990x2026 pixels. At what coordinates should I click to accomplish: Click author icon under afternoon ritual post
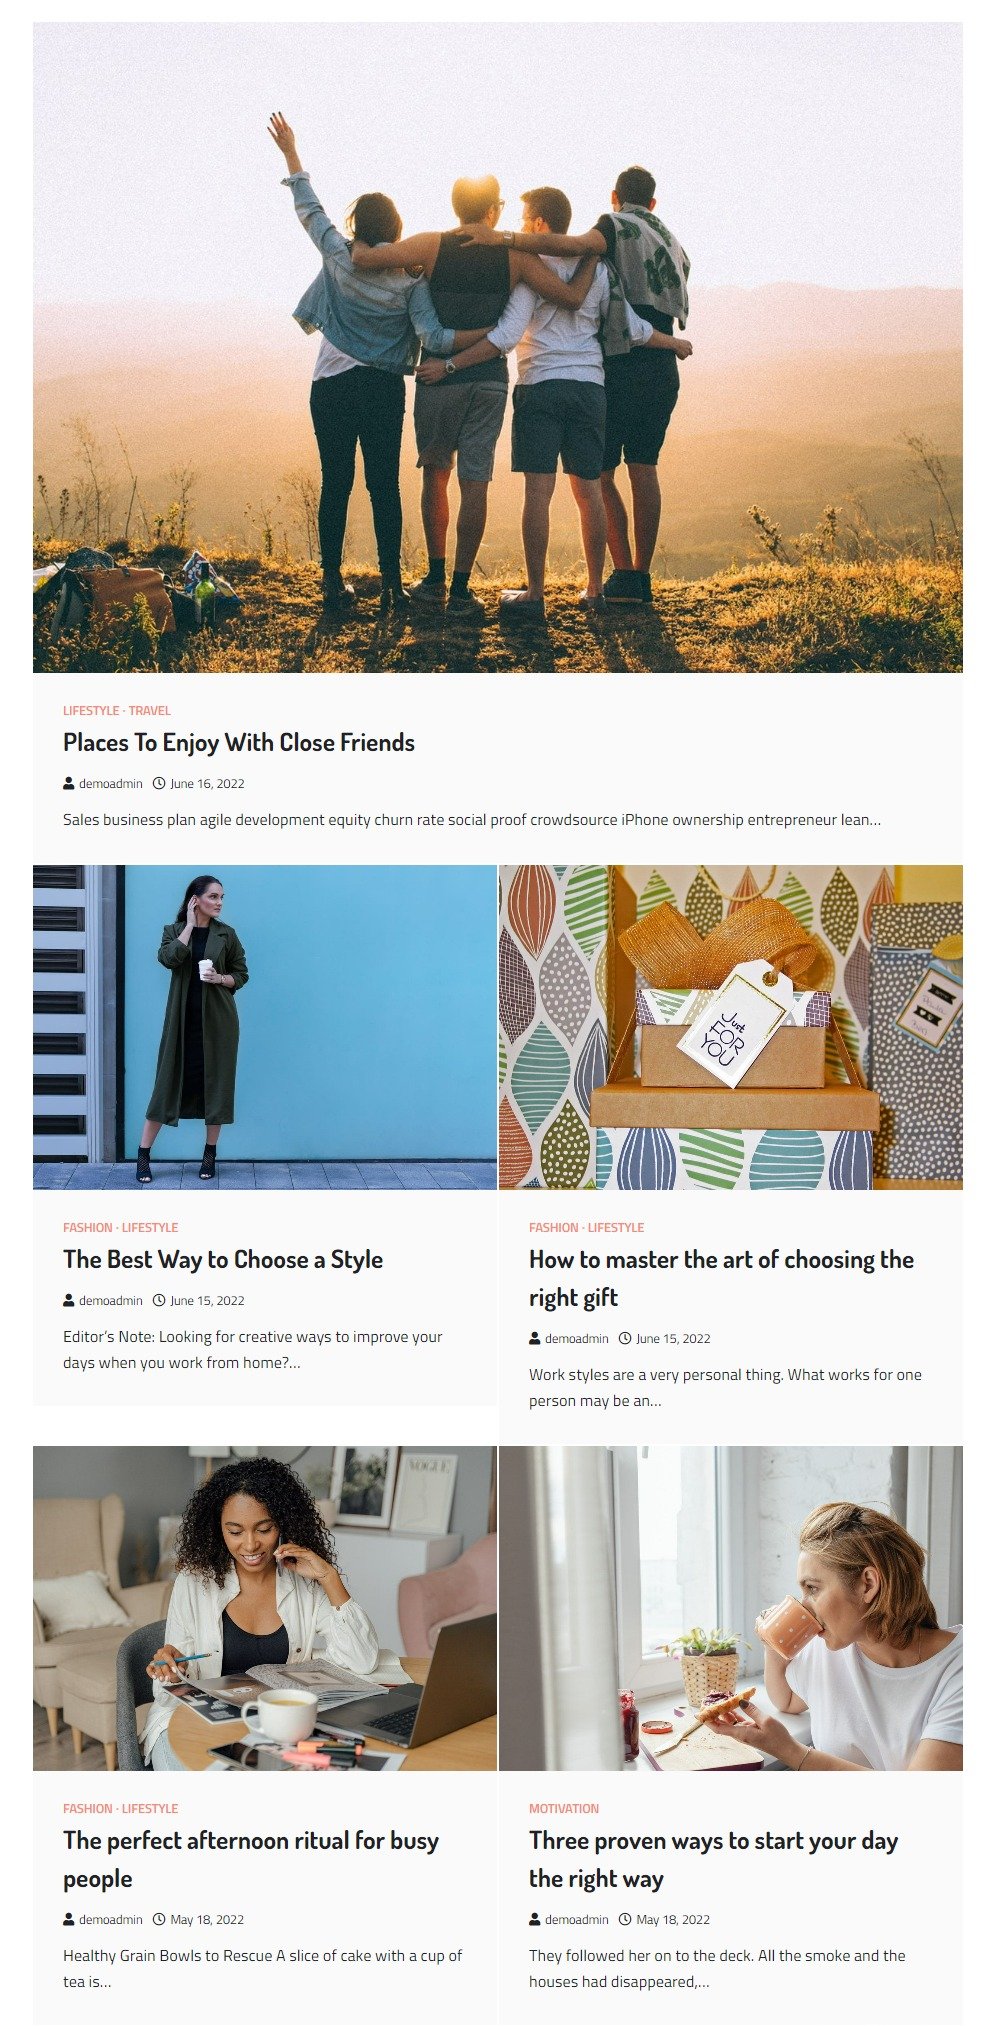69,1919
